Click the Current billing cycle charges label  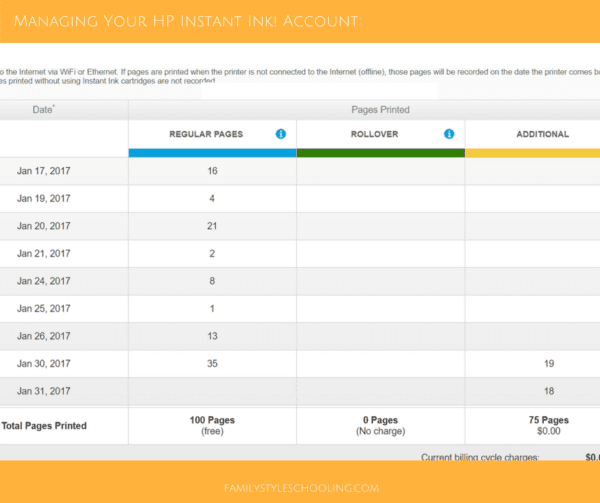pos(480,457)
